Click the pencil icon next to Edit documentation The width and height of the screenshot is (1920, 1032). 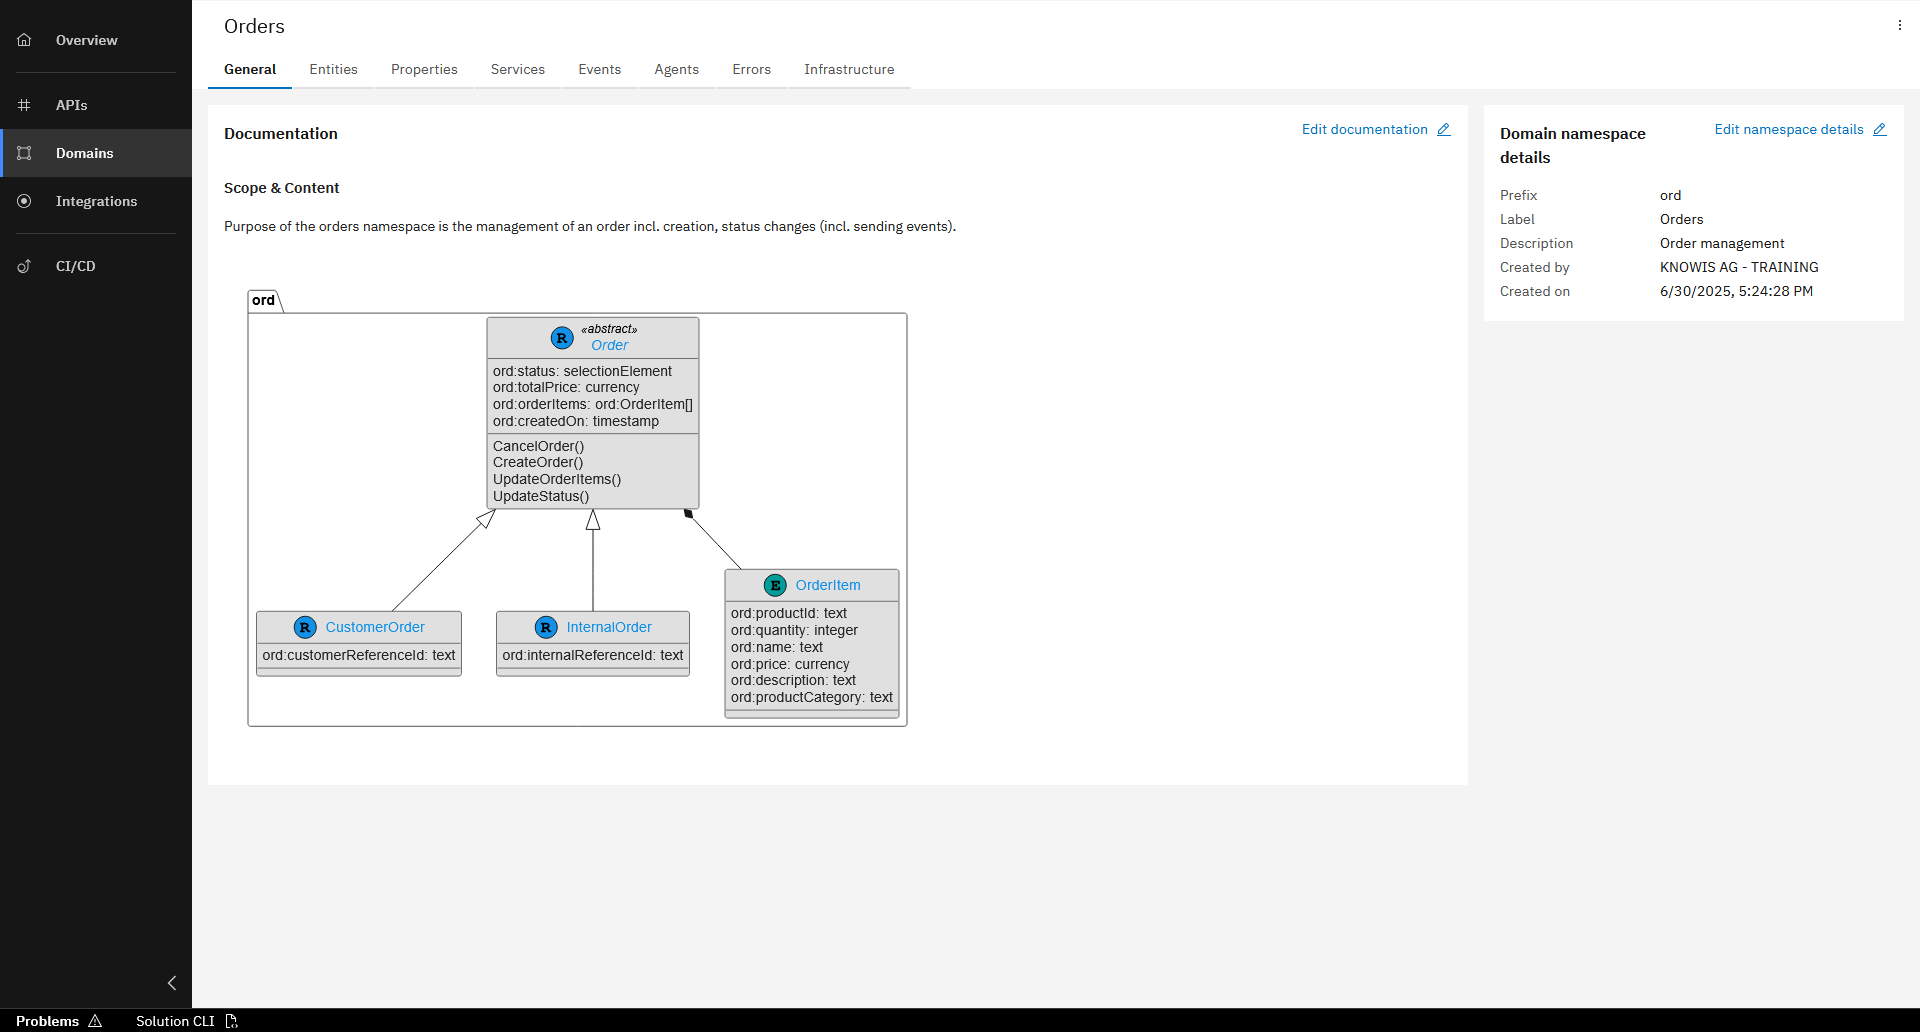1444,129
